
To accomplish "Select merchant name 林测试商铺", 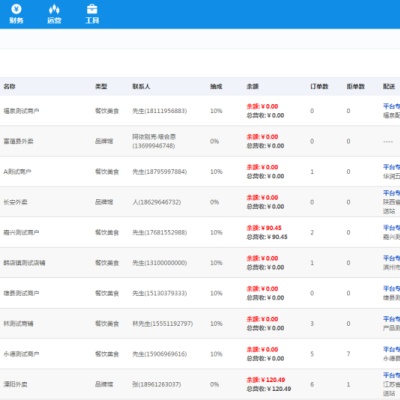I will point(18,323).
